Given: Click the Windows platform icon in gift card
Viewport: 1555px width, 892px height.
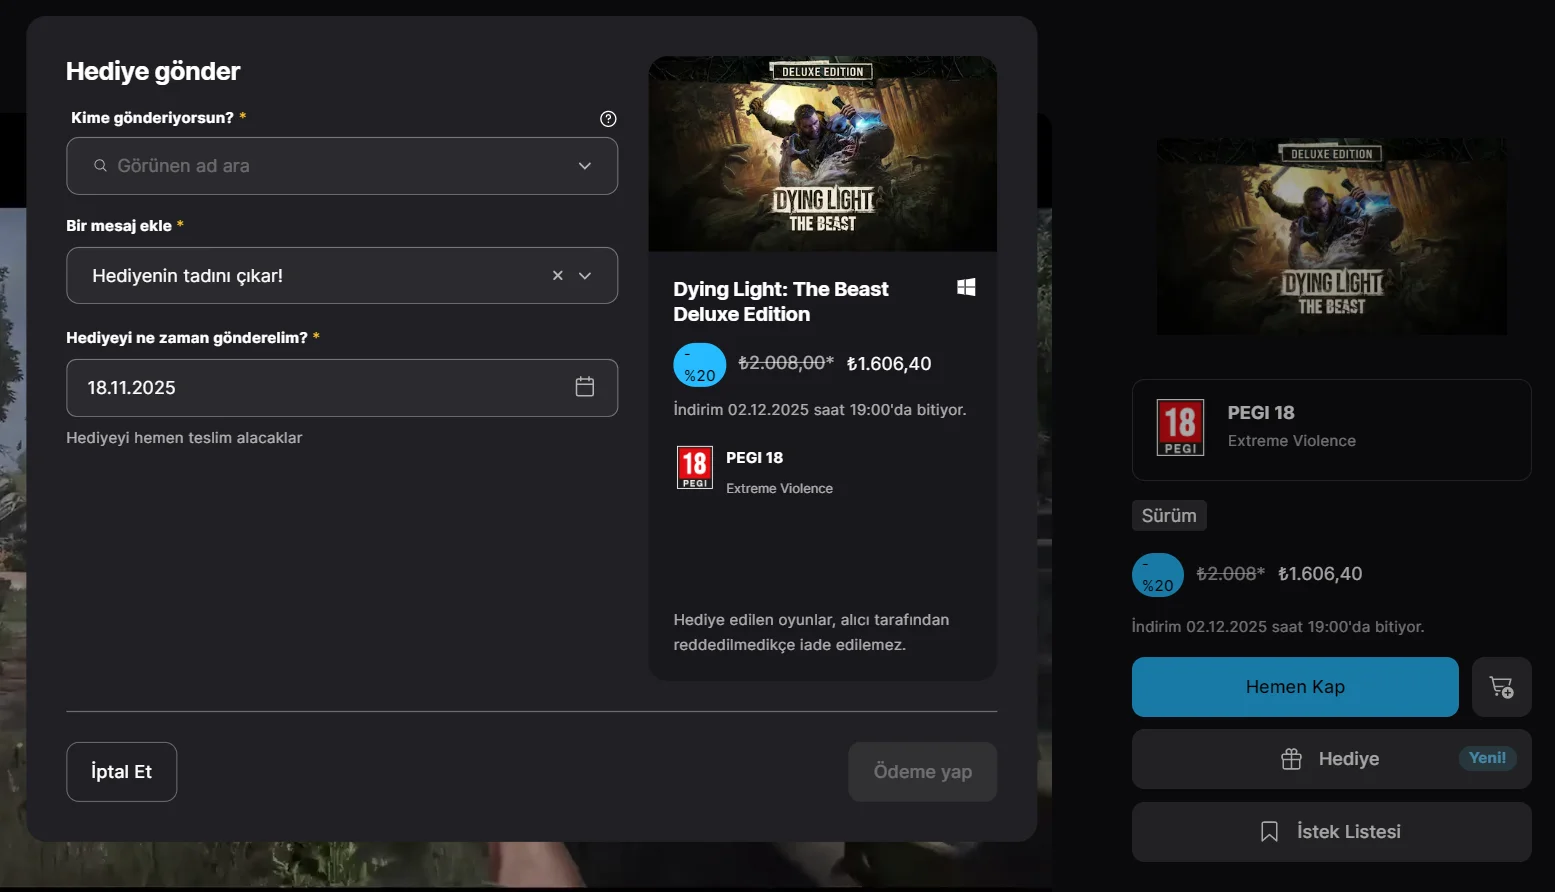Looking at the screenshot, I should pos(966,288).
